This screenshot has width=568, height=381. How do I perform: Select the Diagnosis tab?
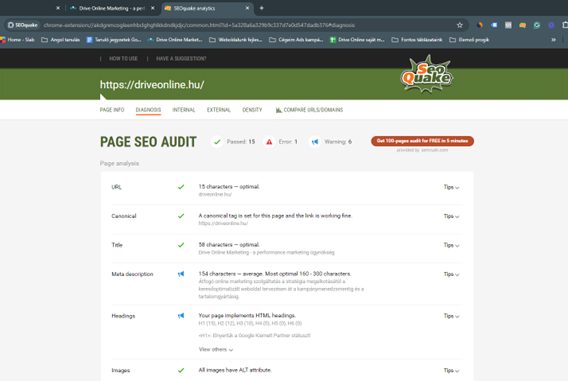[148, 110]
